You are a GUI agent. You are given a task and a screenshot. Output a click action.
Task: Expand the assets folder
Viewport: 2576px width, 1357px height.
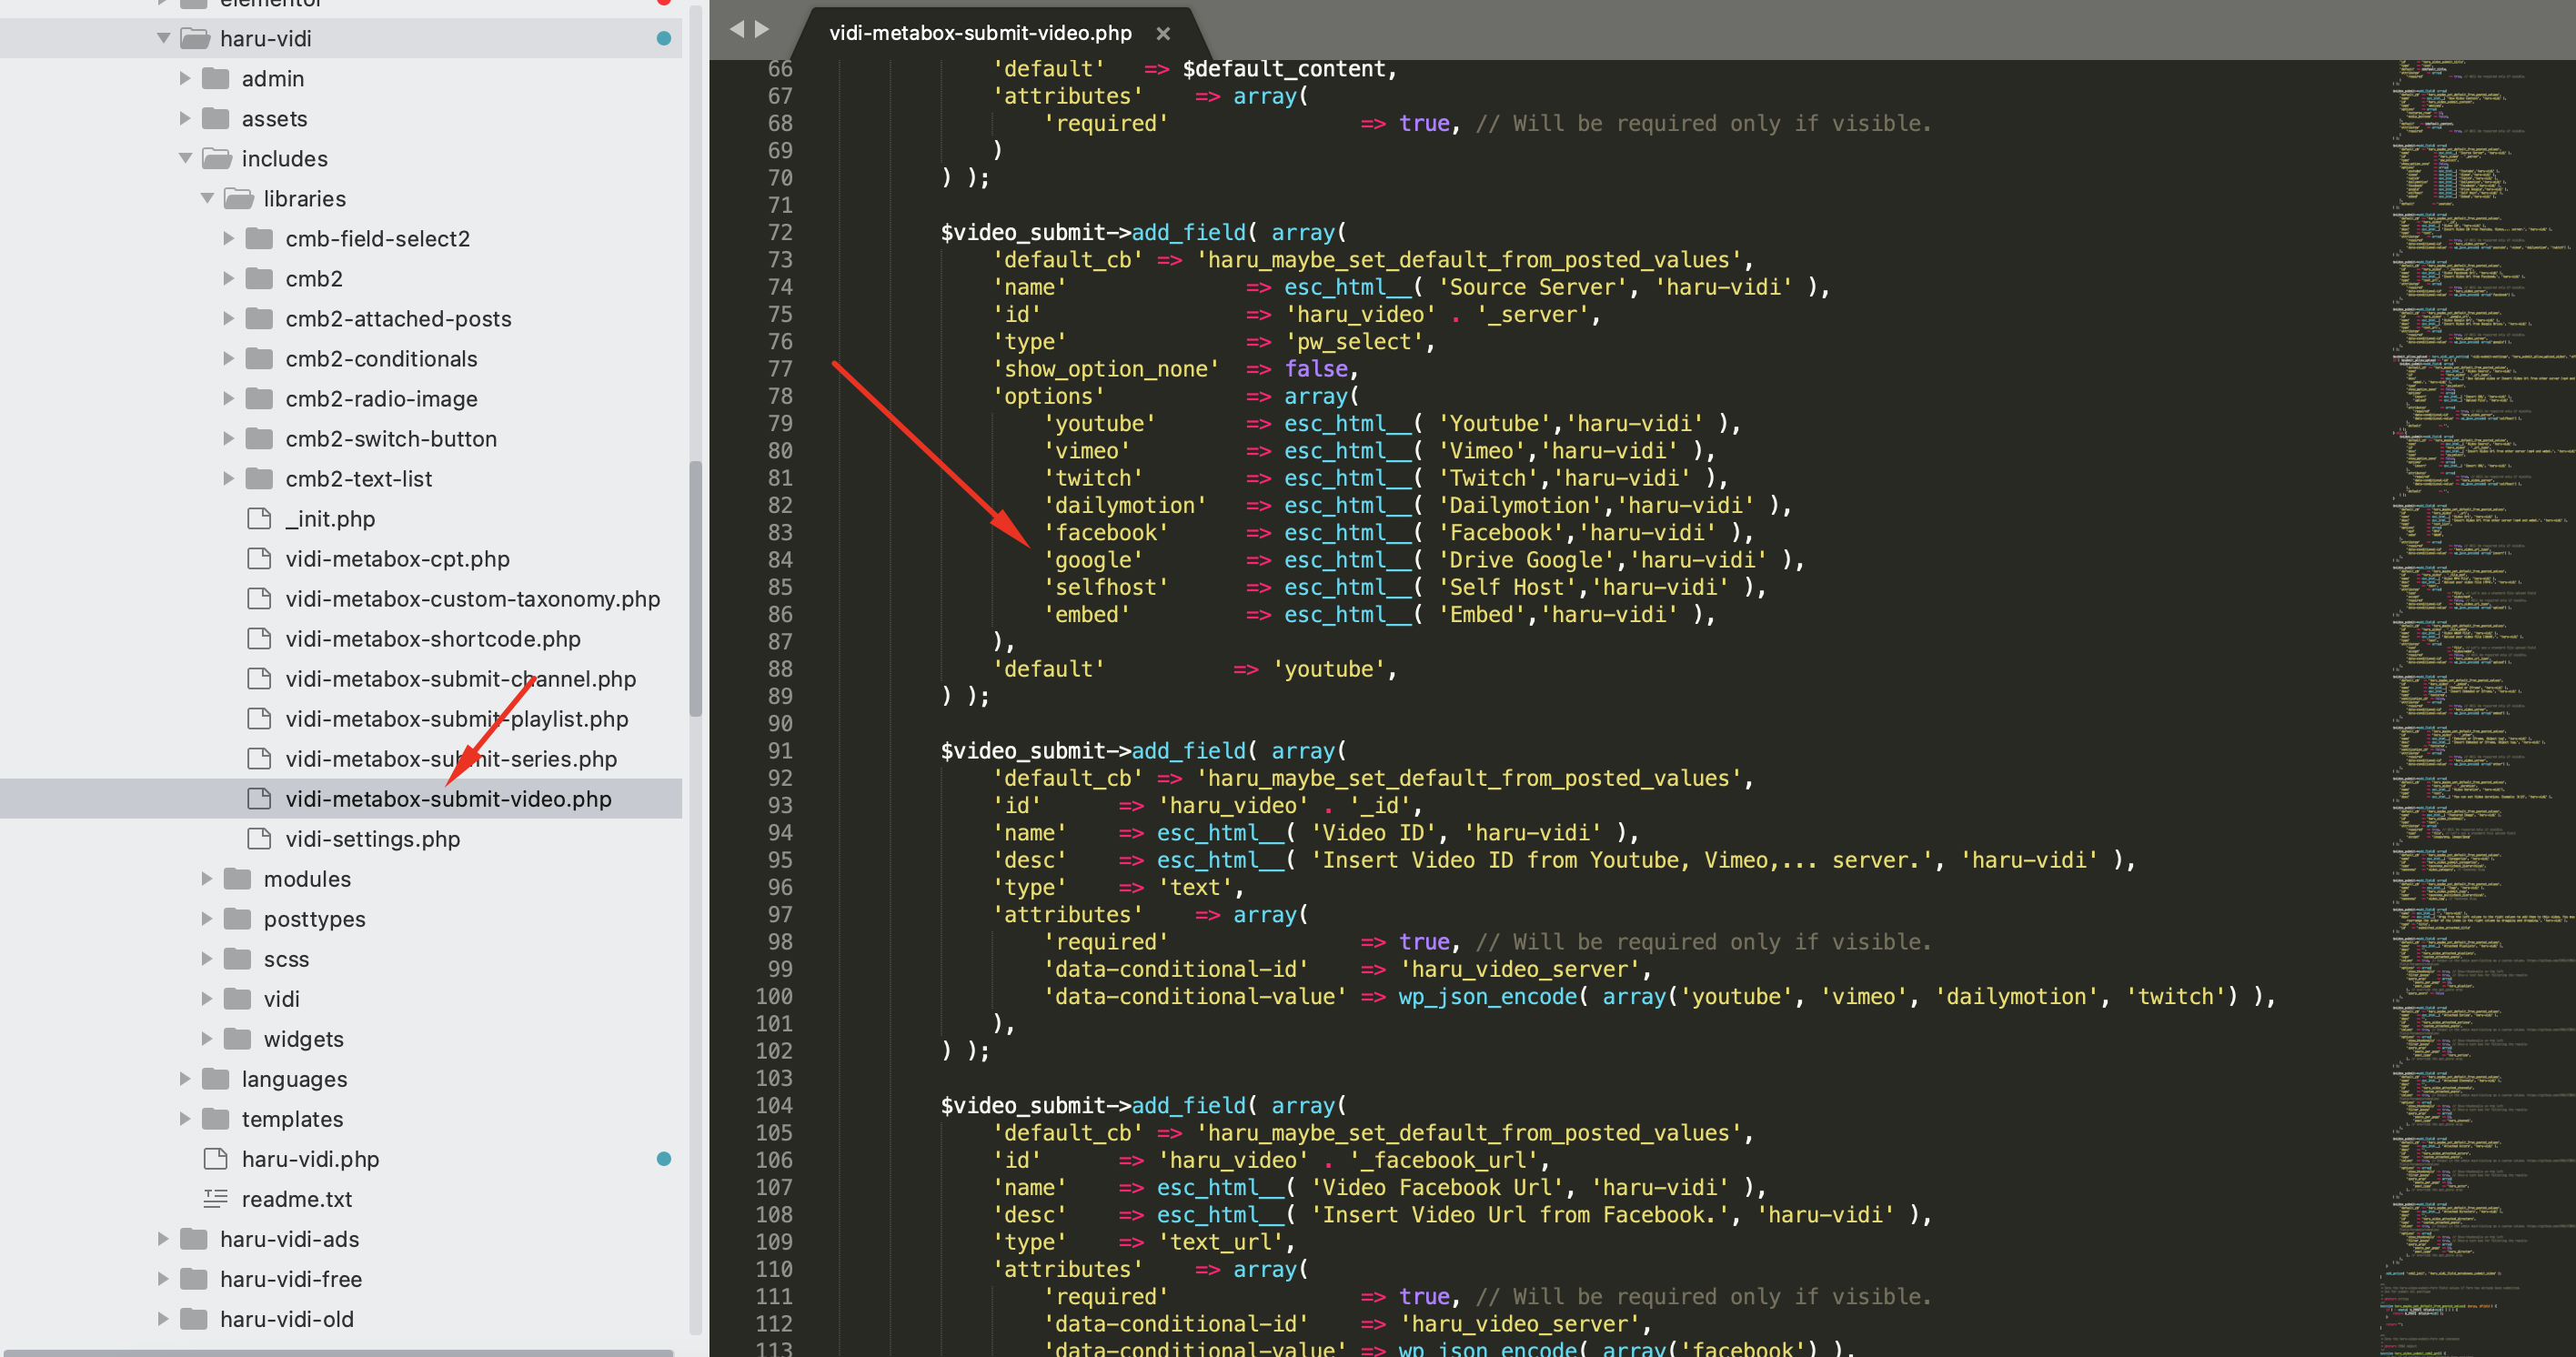click(185, 118)
